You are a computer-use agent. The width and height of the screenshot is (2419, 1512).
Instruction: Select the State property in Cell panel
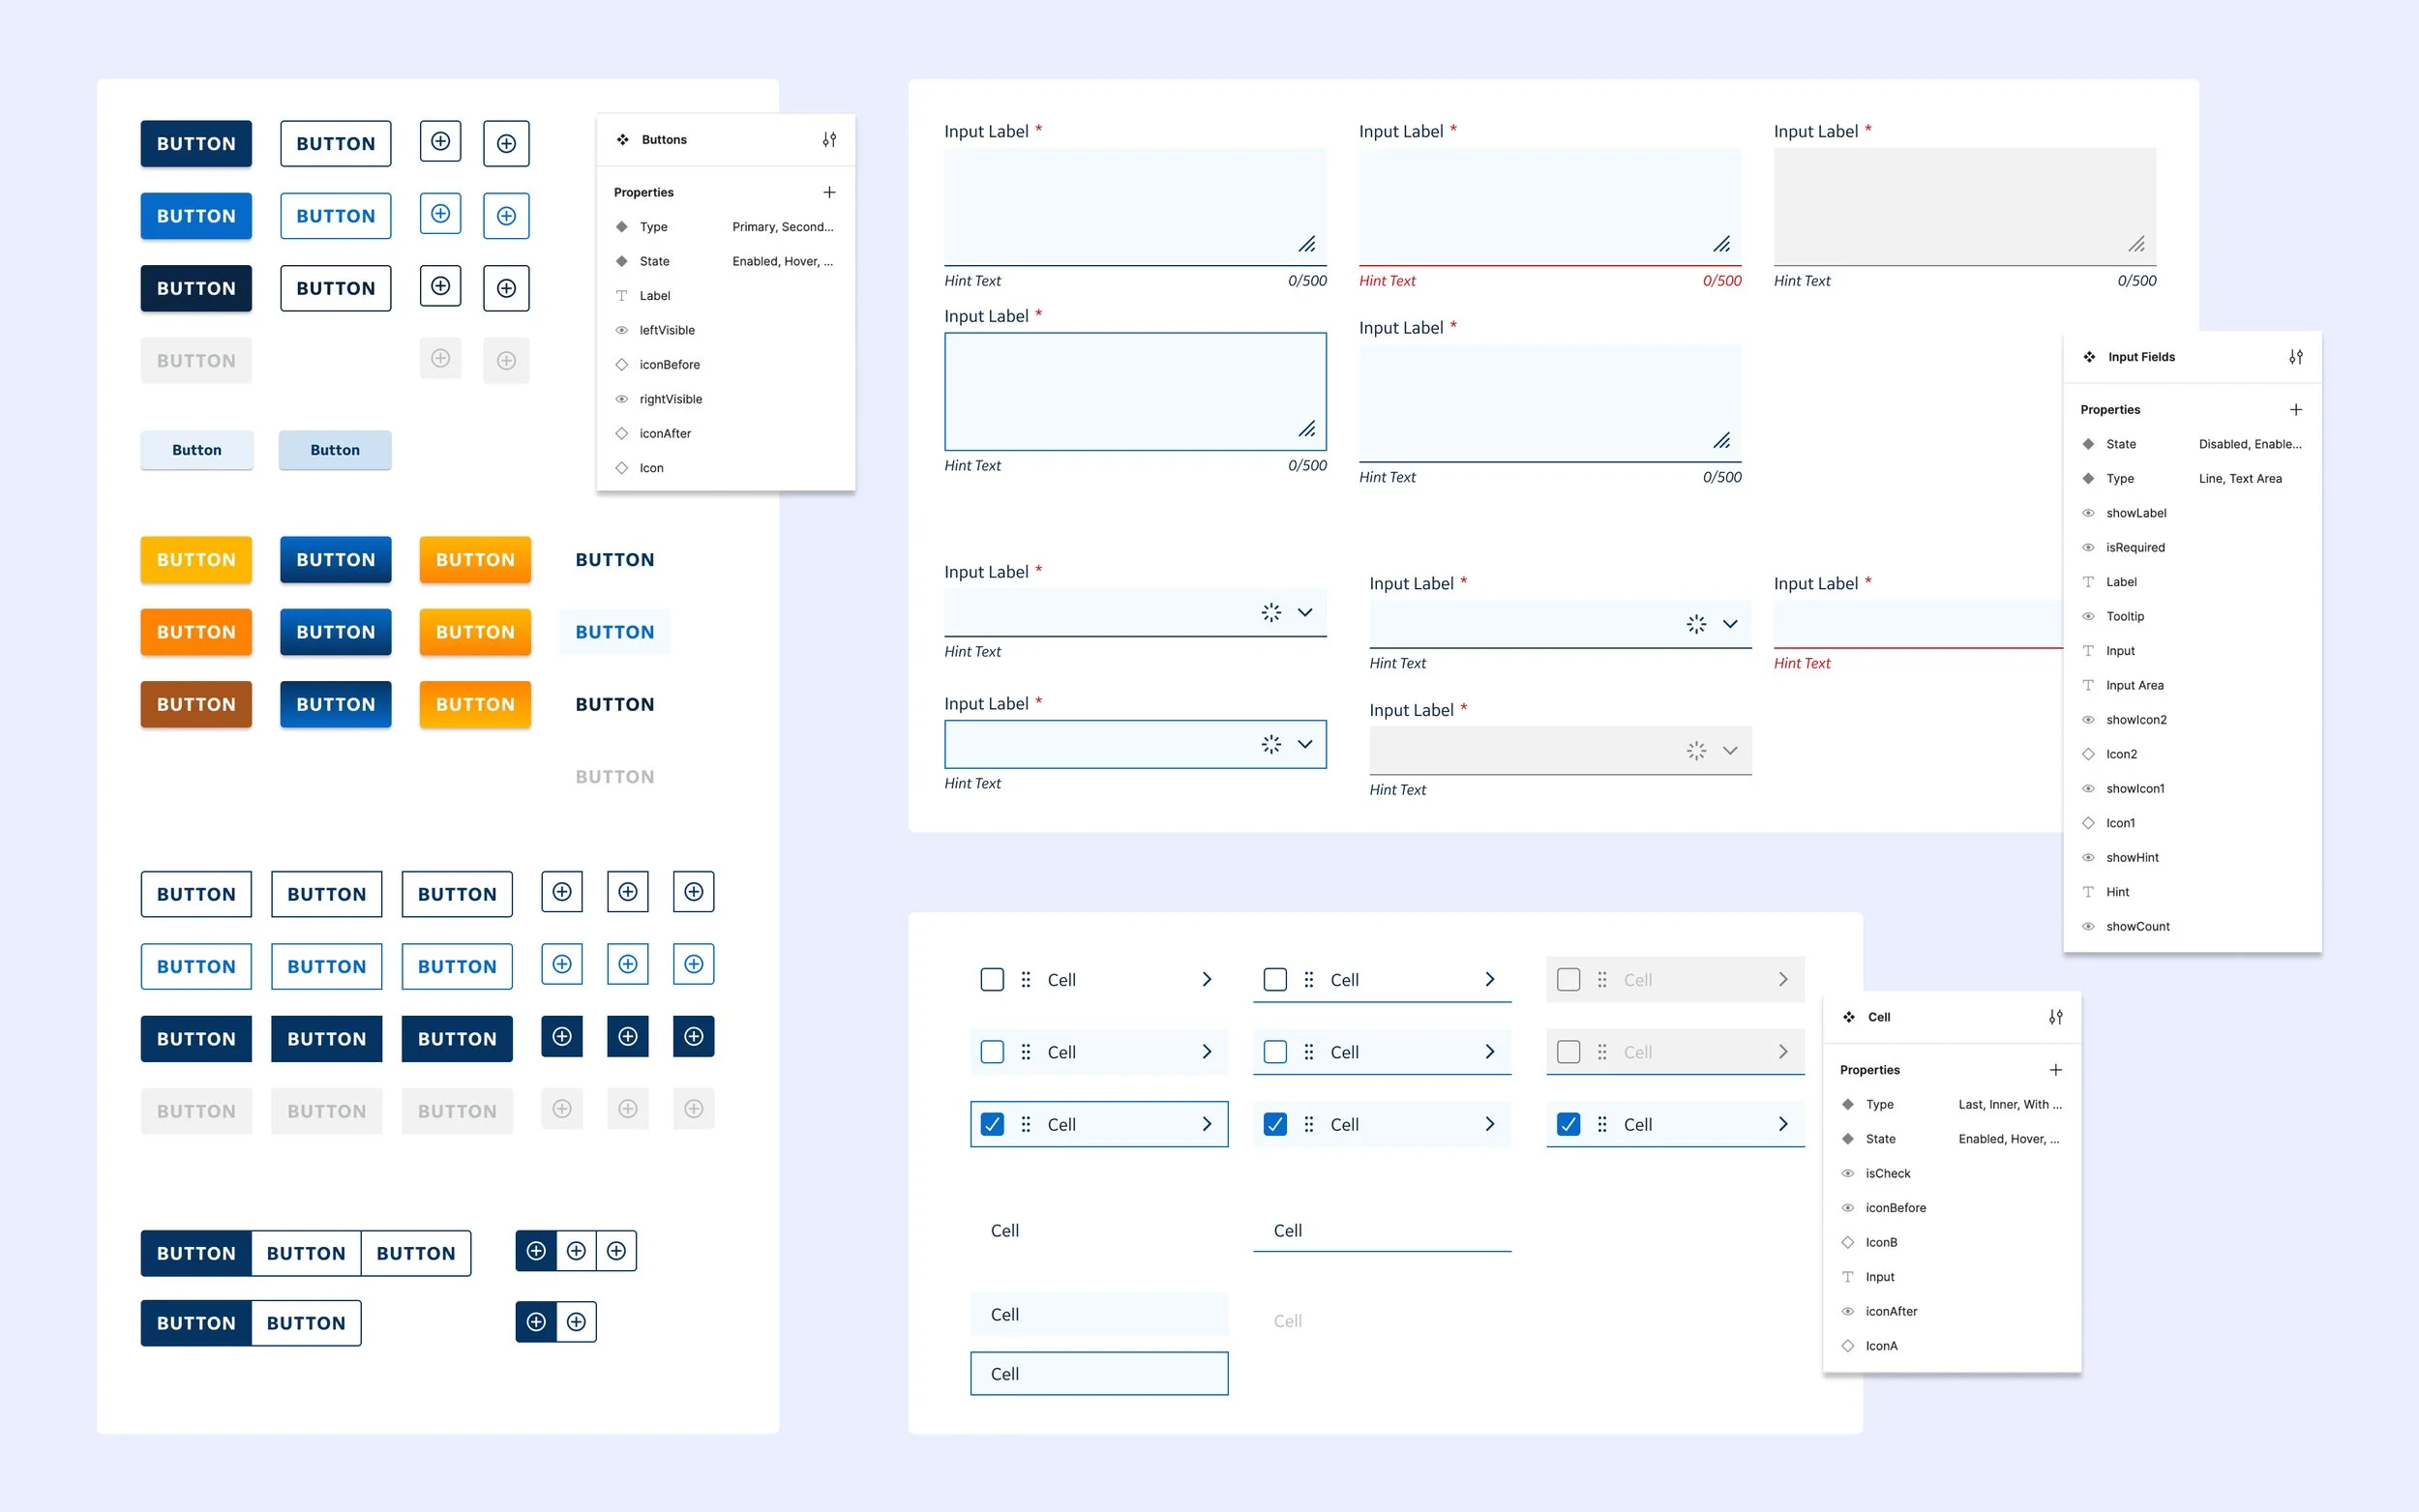tap(1880, 1139)
